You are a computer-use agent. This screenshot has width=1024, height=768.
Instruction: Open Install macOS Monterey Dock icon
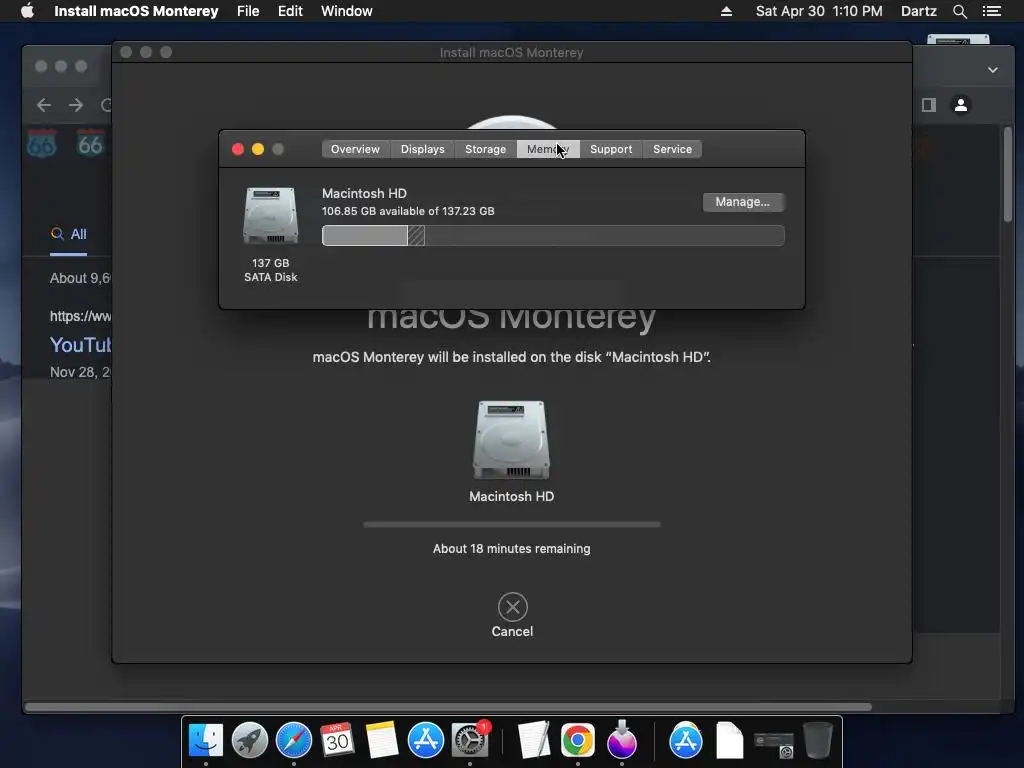tap(622, 740)
